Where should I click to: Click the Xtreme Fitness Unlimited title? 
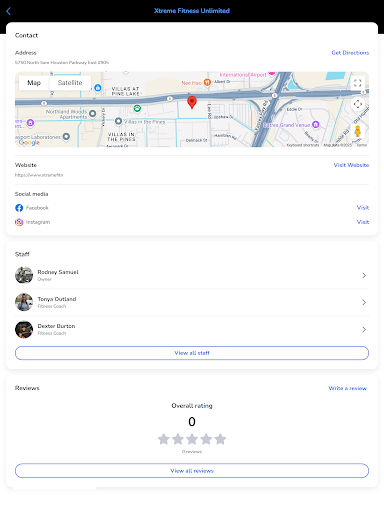click(192, 11)
